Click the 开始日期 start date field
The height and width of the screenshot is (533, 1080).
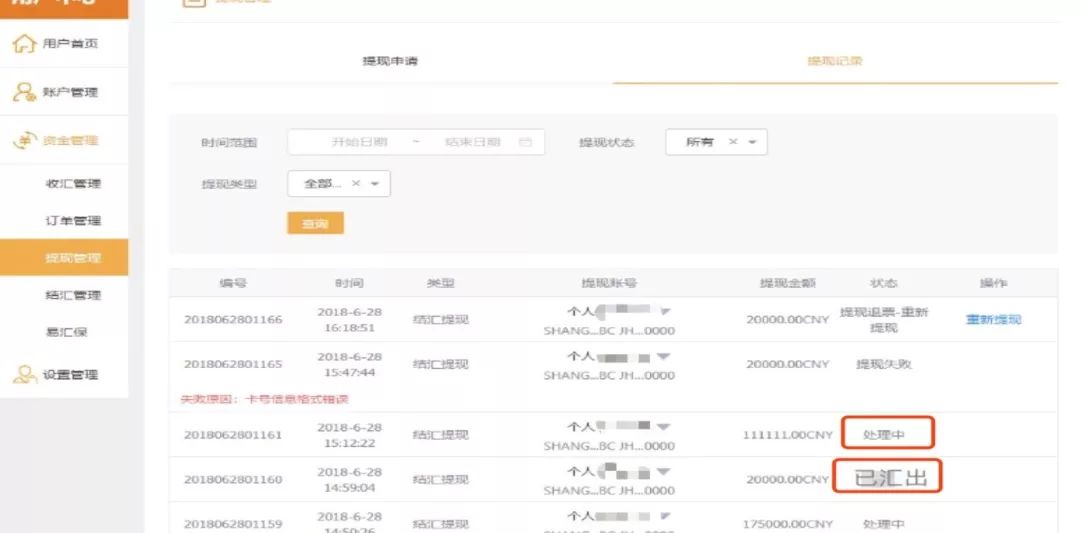pos(359,143)
